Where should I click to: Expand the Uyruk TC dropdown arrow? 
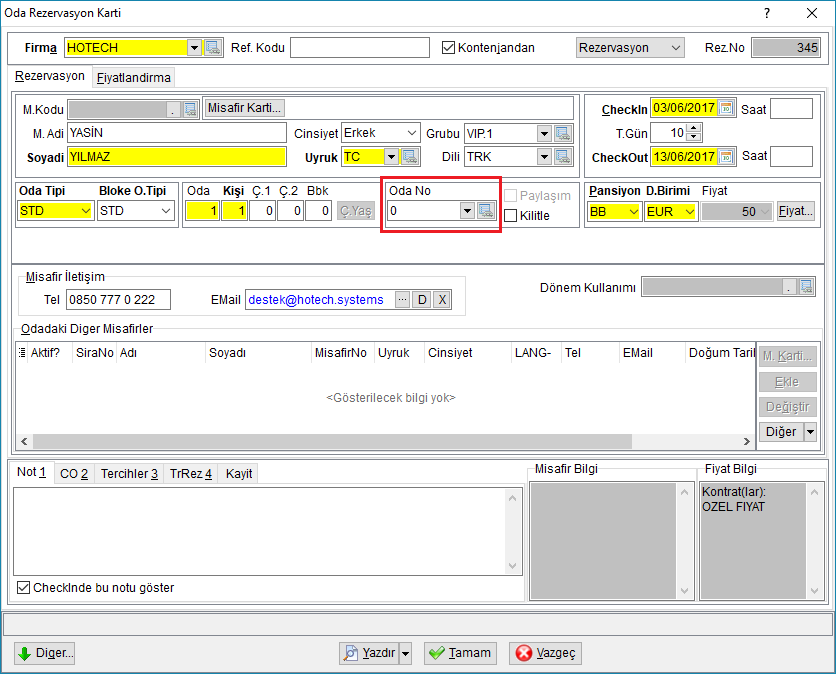tap(392, 157)
